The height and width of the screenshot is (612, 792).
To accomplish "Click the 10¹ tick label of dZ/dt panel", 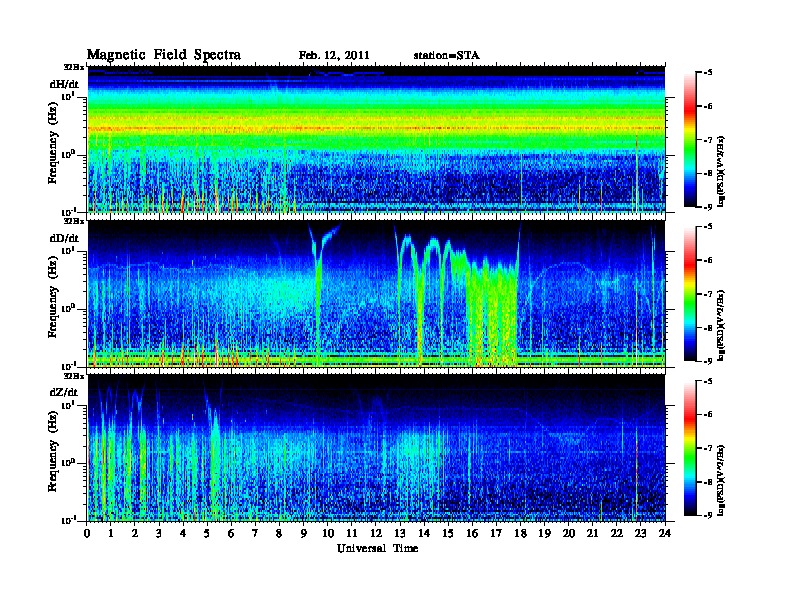I will tap(69, 404).
